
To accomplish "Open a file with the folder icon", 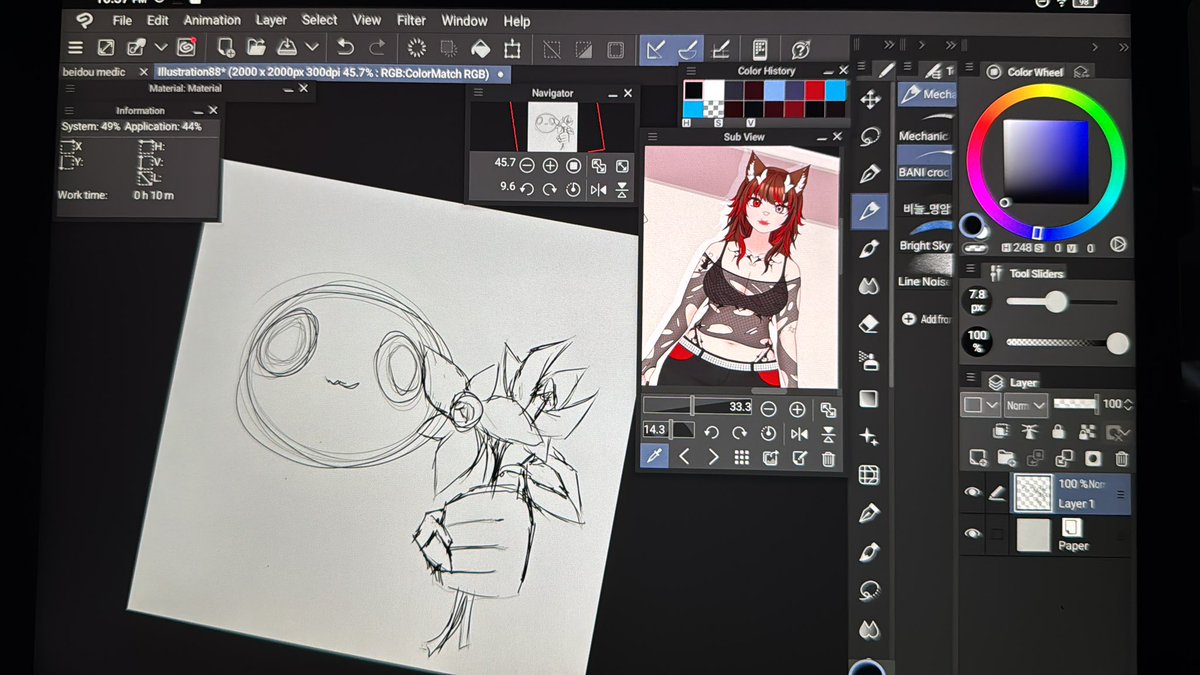I will 256,47.
